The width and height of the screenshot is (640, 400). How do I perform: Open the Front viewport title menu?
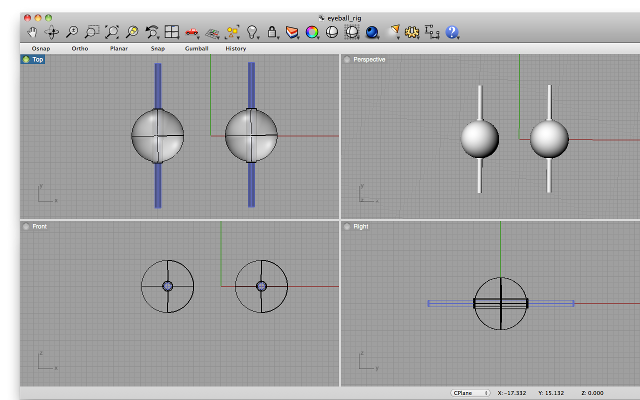[40, 227]
